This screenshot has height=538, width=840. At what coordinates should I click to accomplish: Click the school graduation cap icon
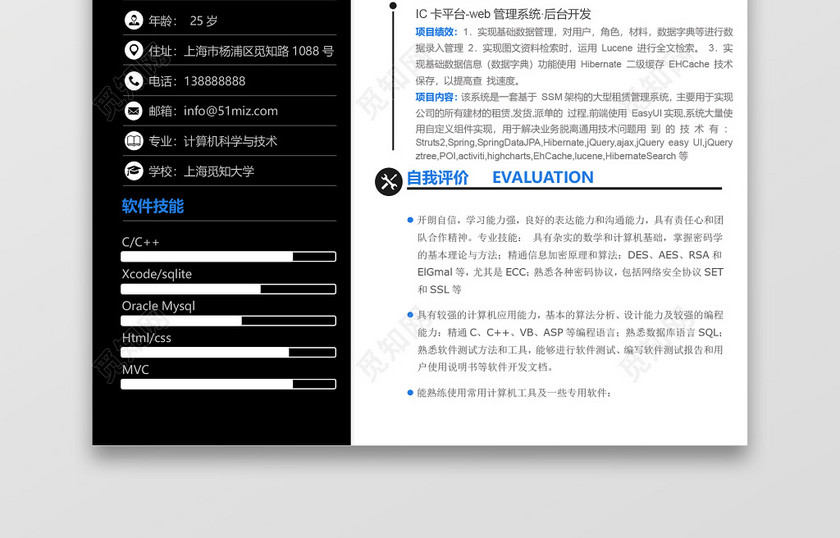pos(133,171)
